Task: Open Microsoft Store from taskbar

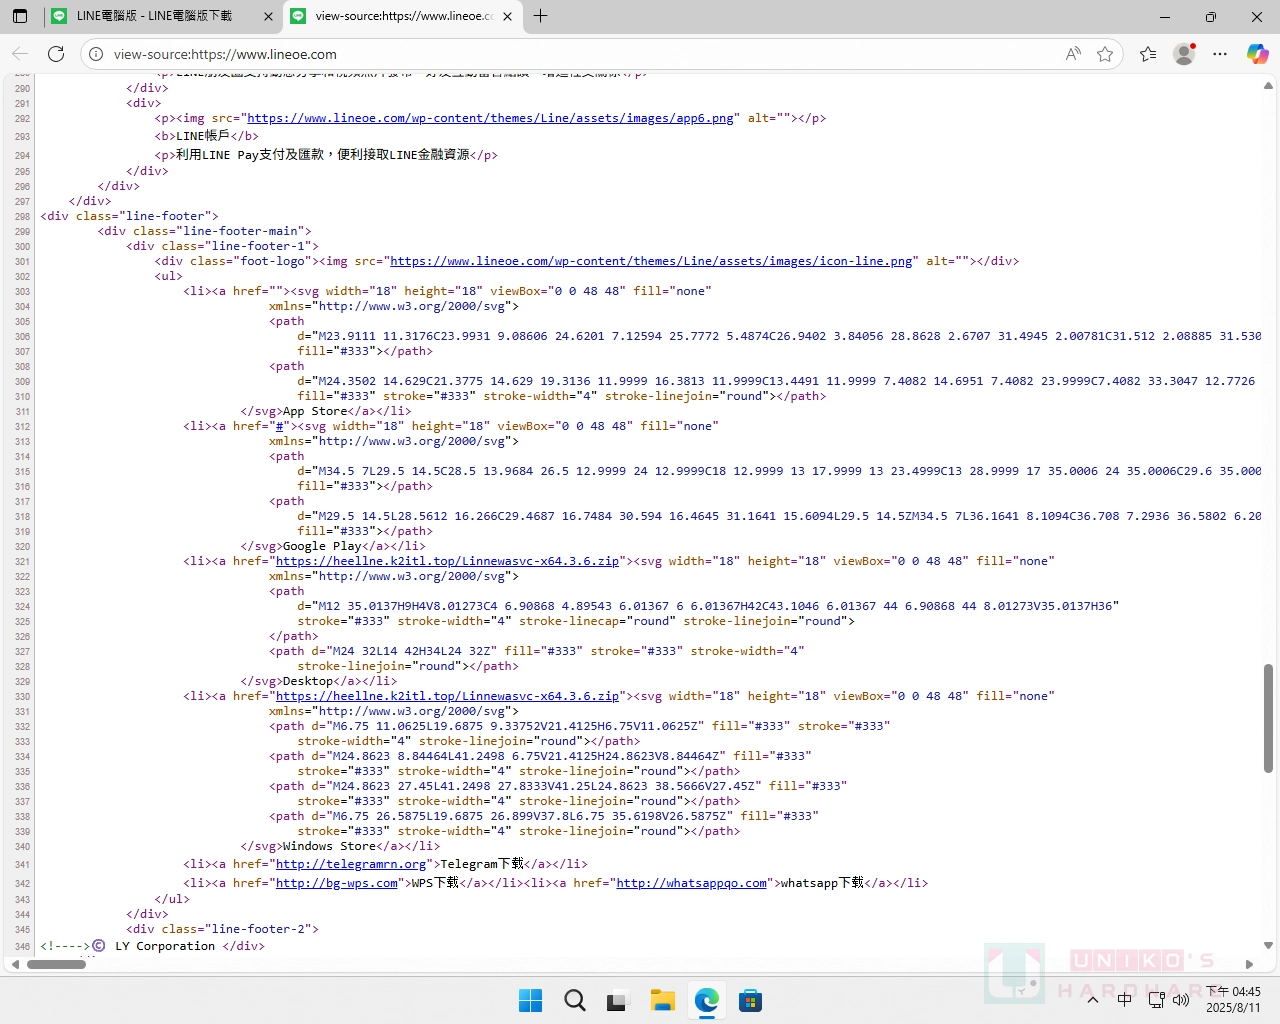Action: click(750, 1000)
